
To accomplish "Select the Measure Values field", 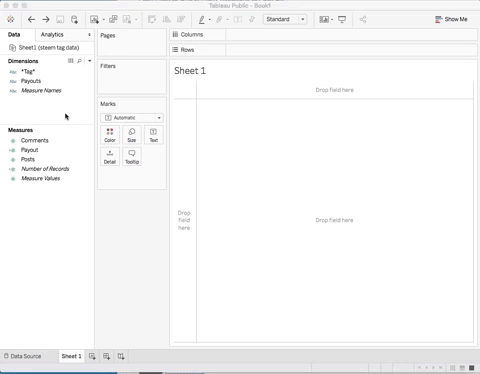I will (40, 179).
